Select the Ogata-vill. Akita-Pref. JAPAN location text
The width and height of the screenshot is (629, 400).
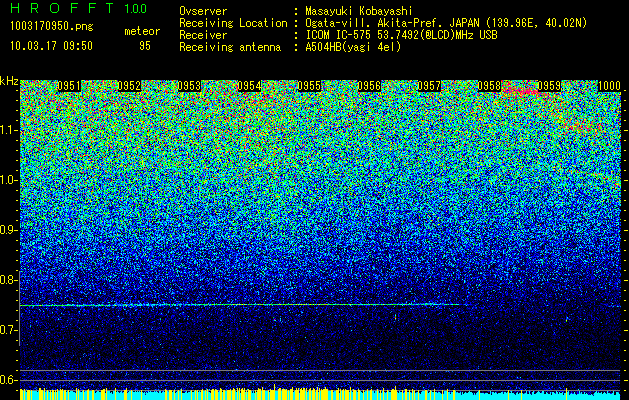pyautogui.click(x=446, y=23)
